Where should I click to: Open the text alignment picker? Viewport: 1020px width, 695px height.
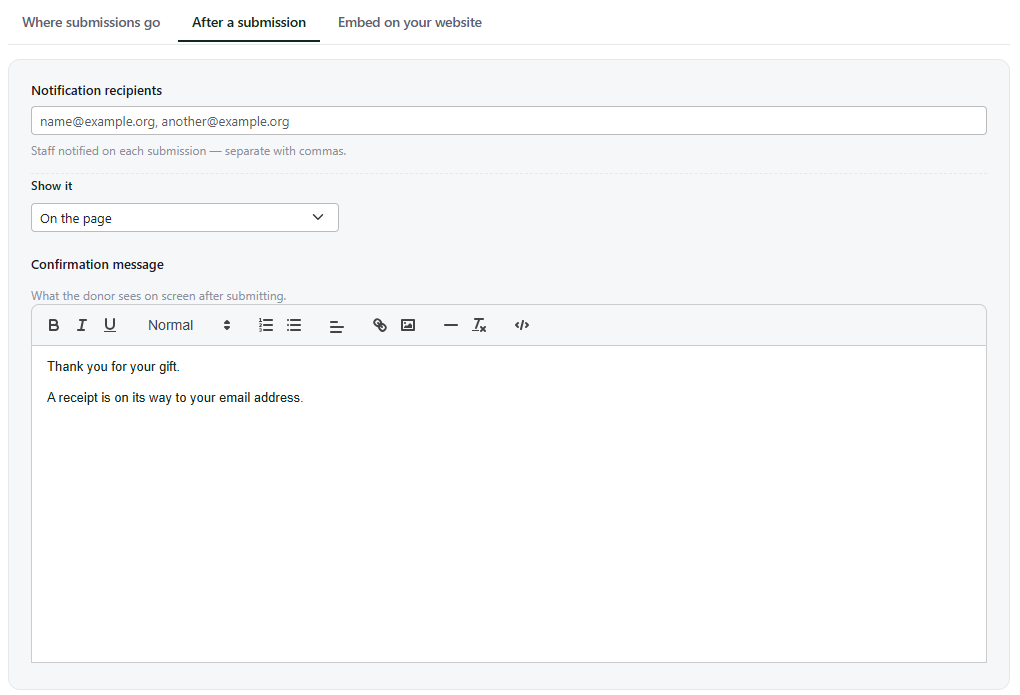point(336,325)
